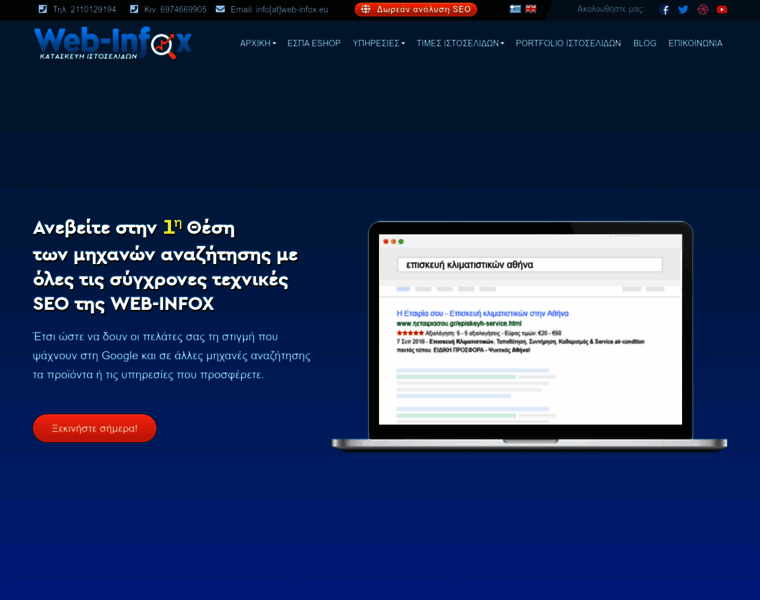Image resolution: width=760 pixels, height=600 pixels.
Task: Expand the ΤΙΜΕΣ ΙΣΤΟΣΕΛΙΔΩΝ dropdown menu
Action: click(x=460, y=43)
